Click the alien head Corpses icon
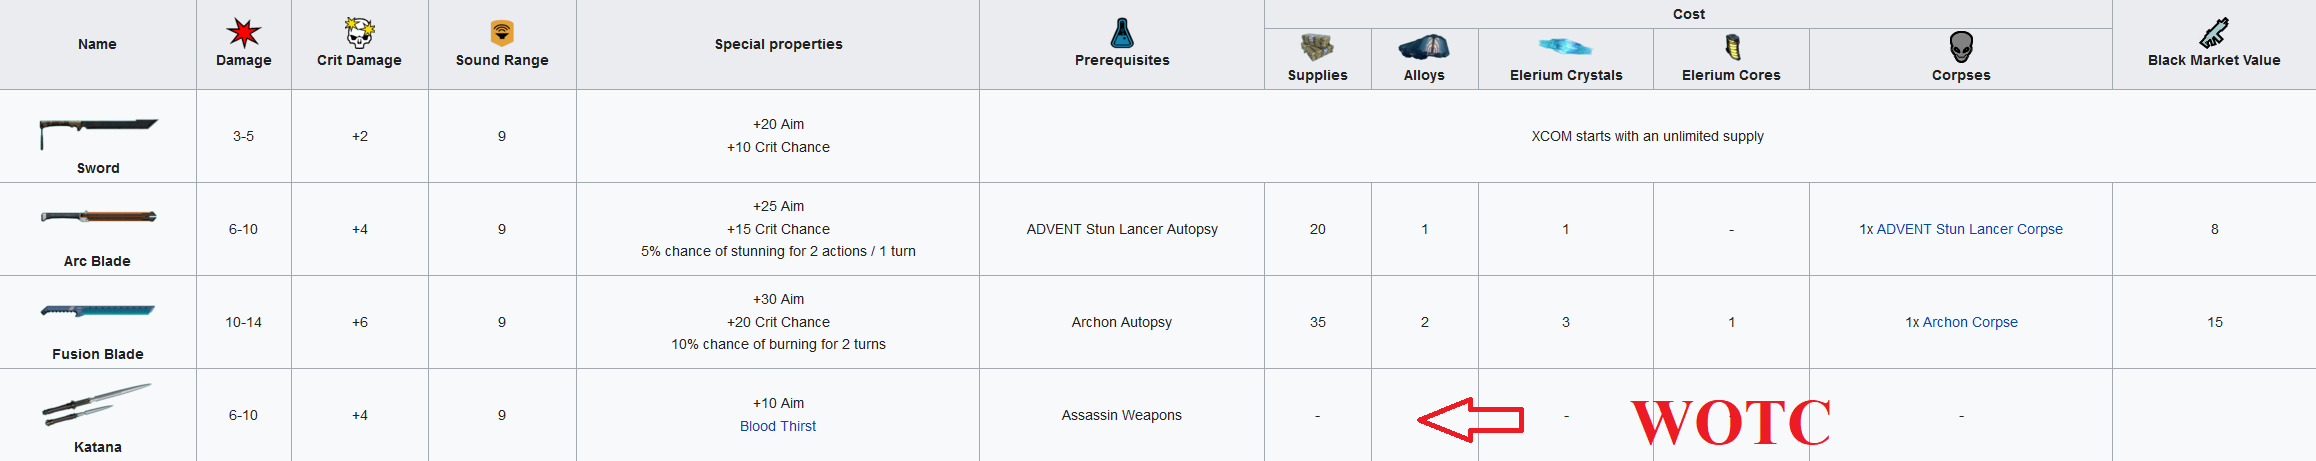2316x461 pixels. click(x=1961, y=47)
